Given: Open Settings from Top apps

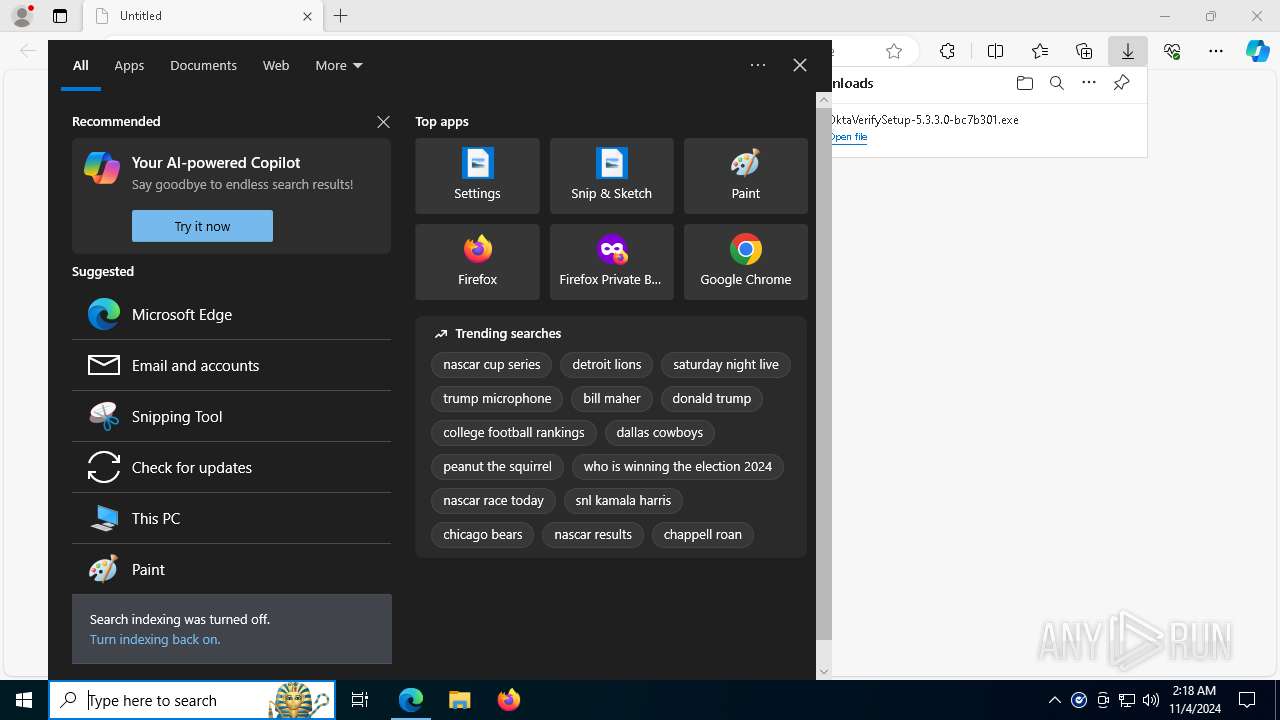Looking at the screenshot, I should [x=477, y=176].
